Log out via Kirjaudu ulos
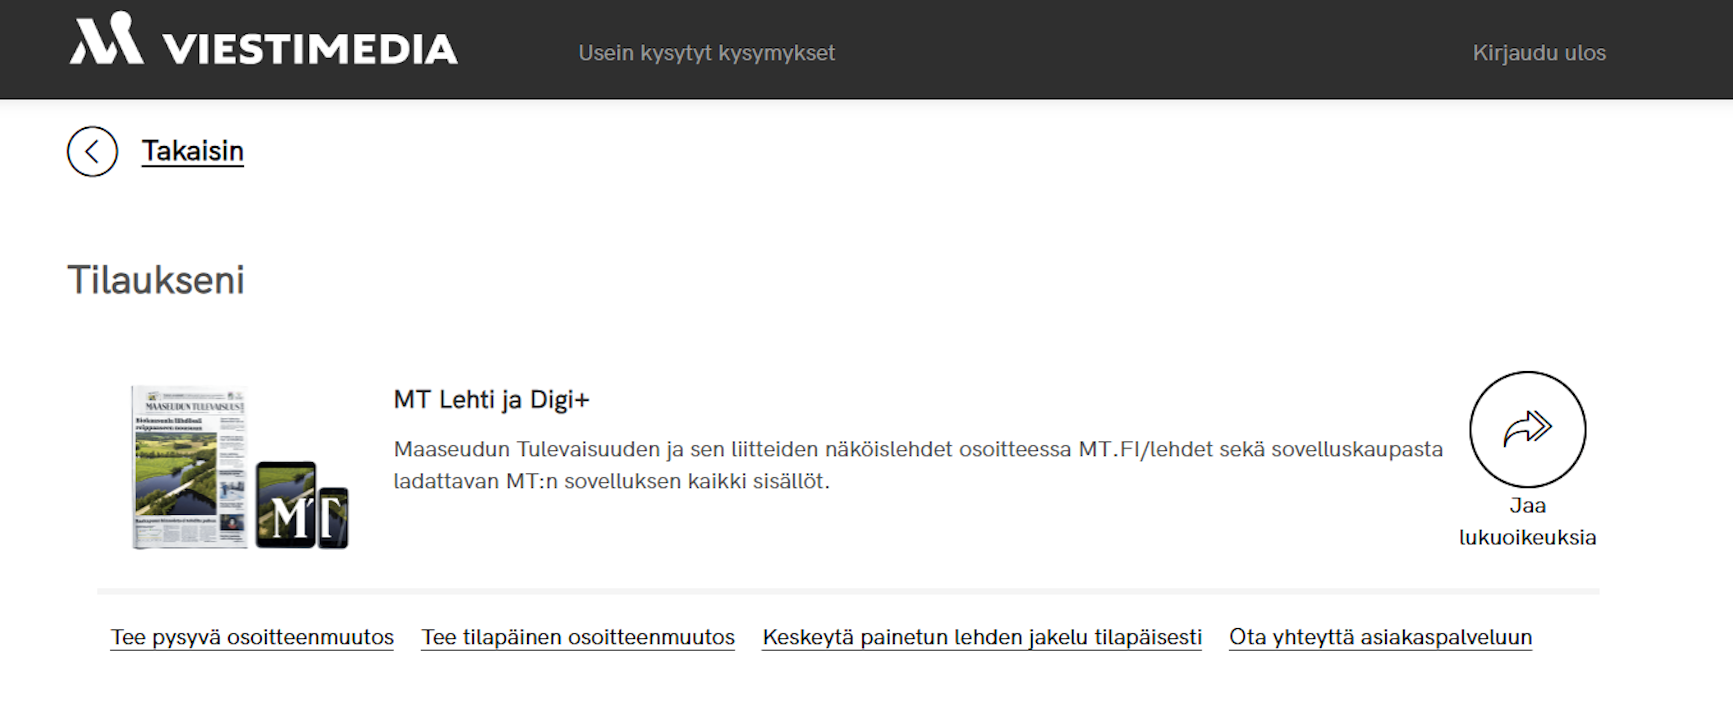The image size is (1733, 702). click(1538, 53)
